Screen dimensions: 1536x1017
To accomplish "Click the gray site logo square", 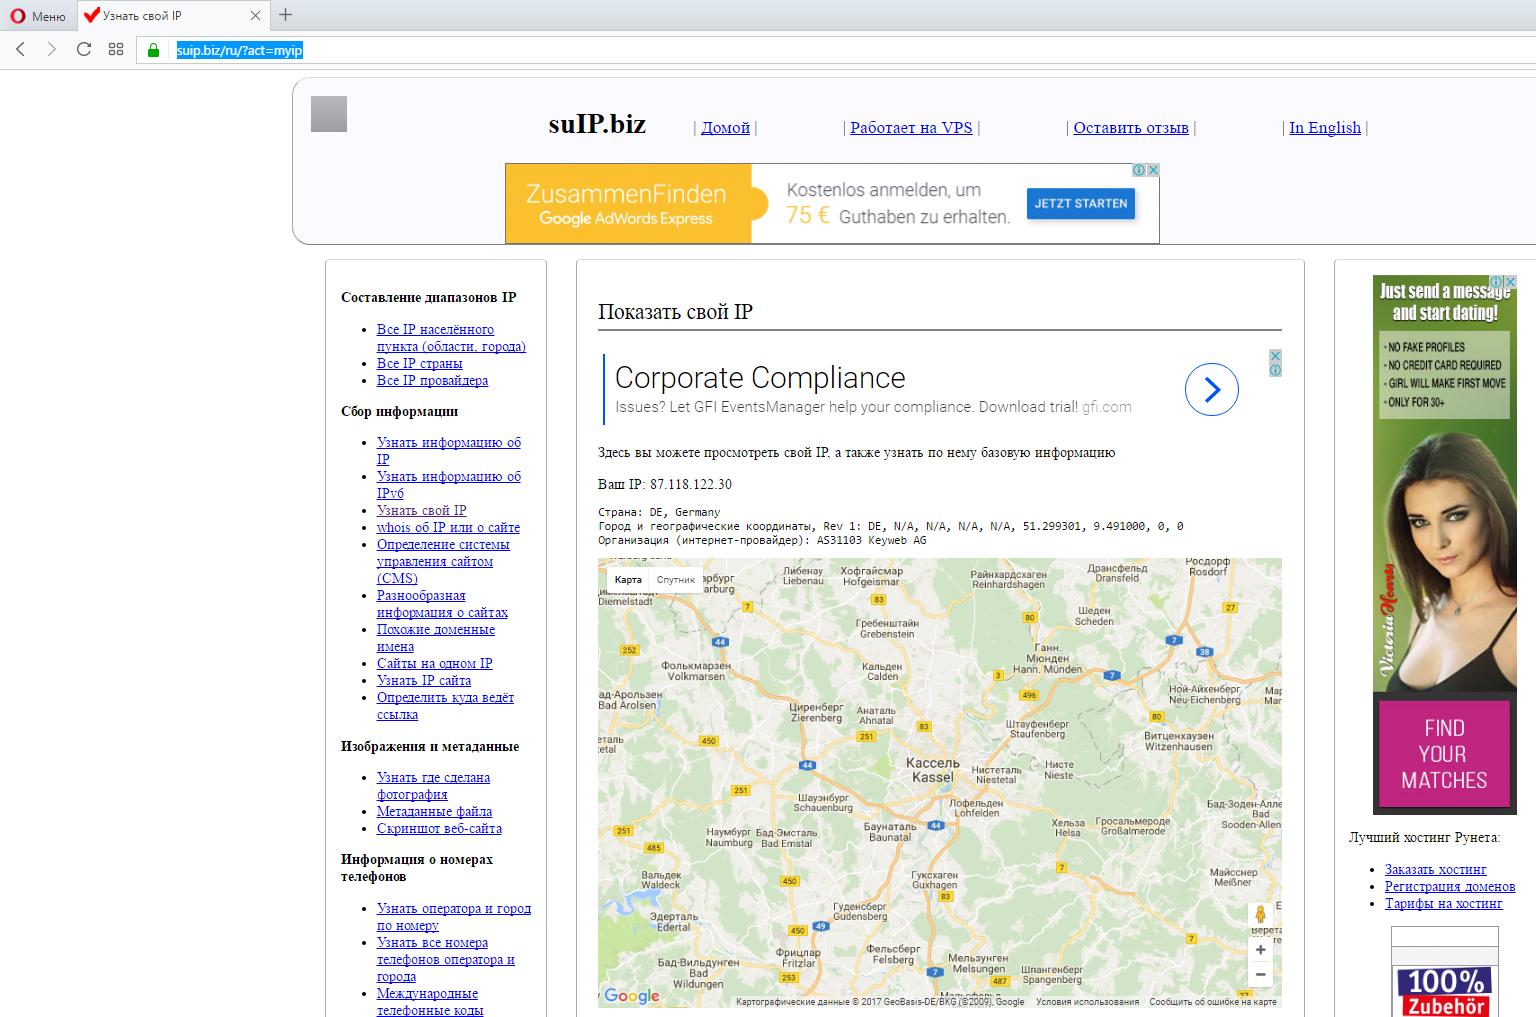I will pos(329,114).
